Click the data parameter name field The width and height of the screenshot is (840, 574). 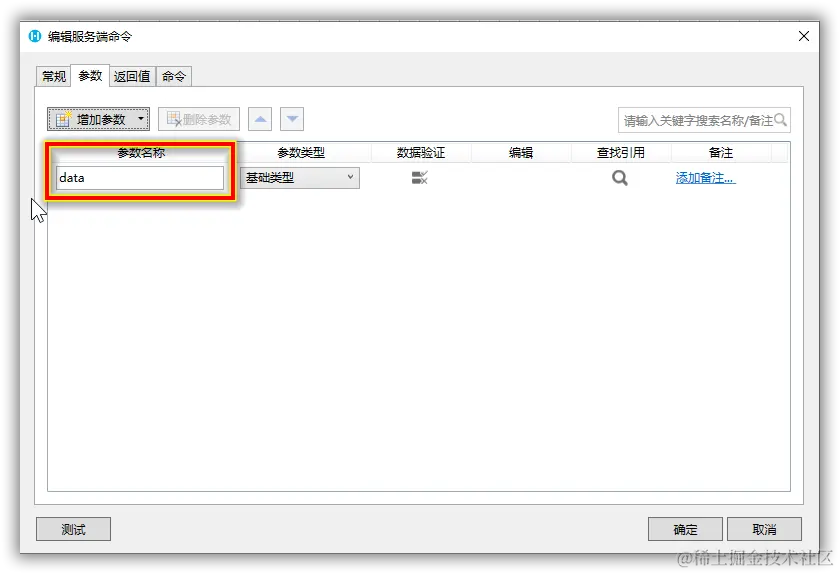pyautogui.click(x=140, y=177)
